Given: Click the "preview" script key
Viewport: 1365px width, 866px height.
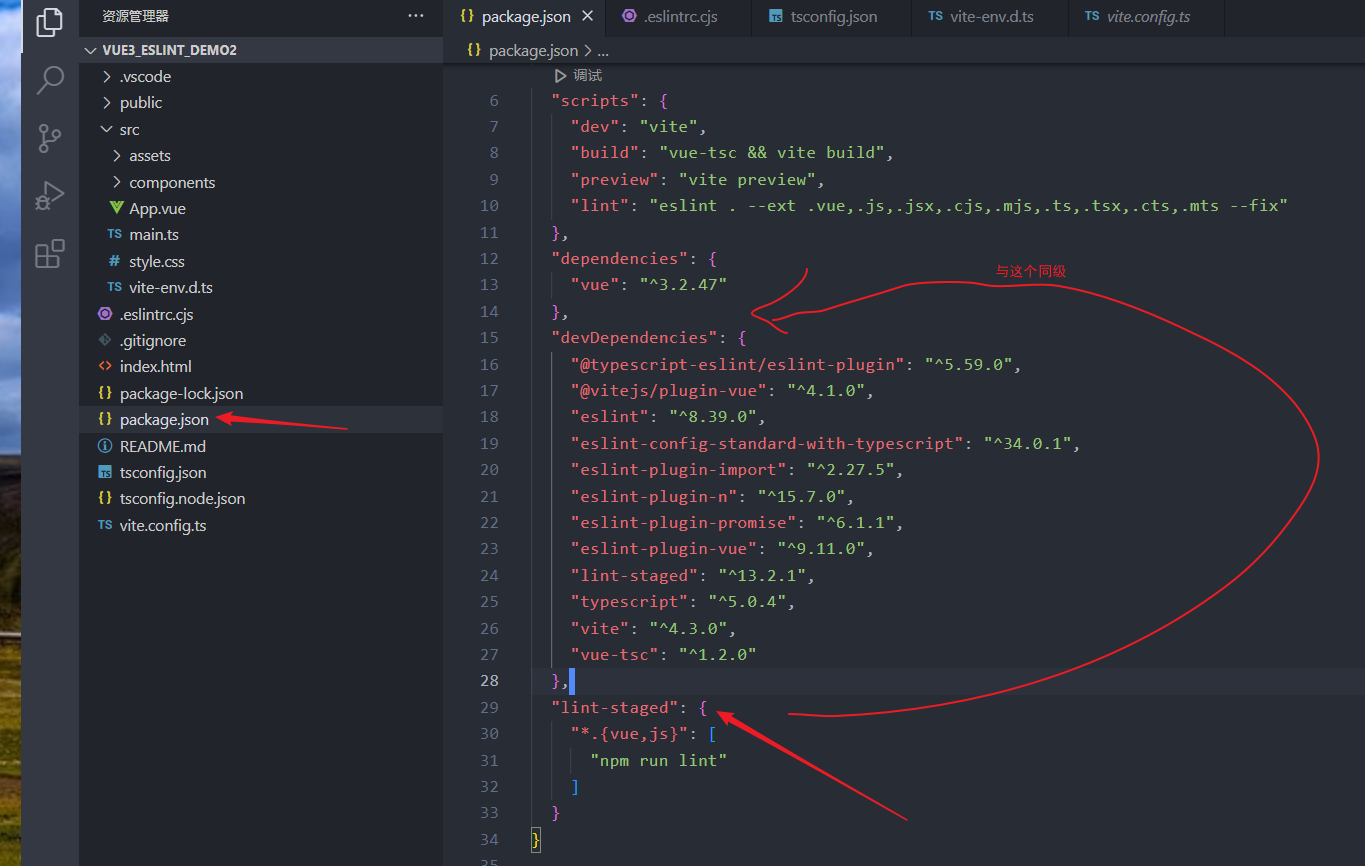Looking at the screenshot, I should point(614,180).
